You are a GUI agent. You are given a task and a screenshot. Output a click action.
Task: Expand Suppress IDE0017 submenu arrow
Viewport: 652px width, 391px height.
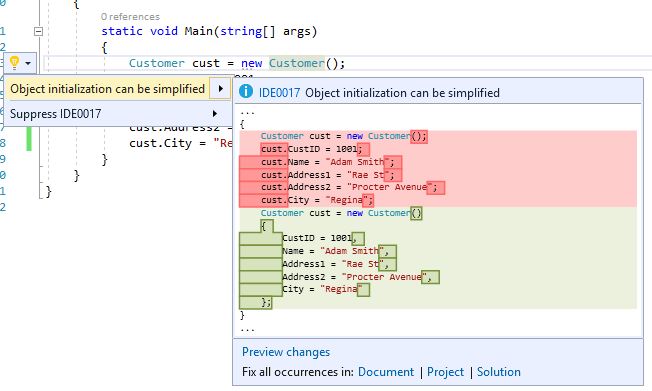pos(215,114)
